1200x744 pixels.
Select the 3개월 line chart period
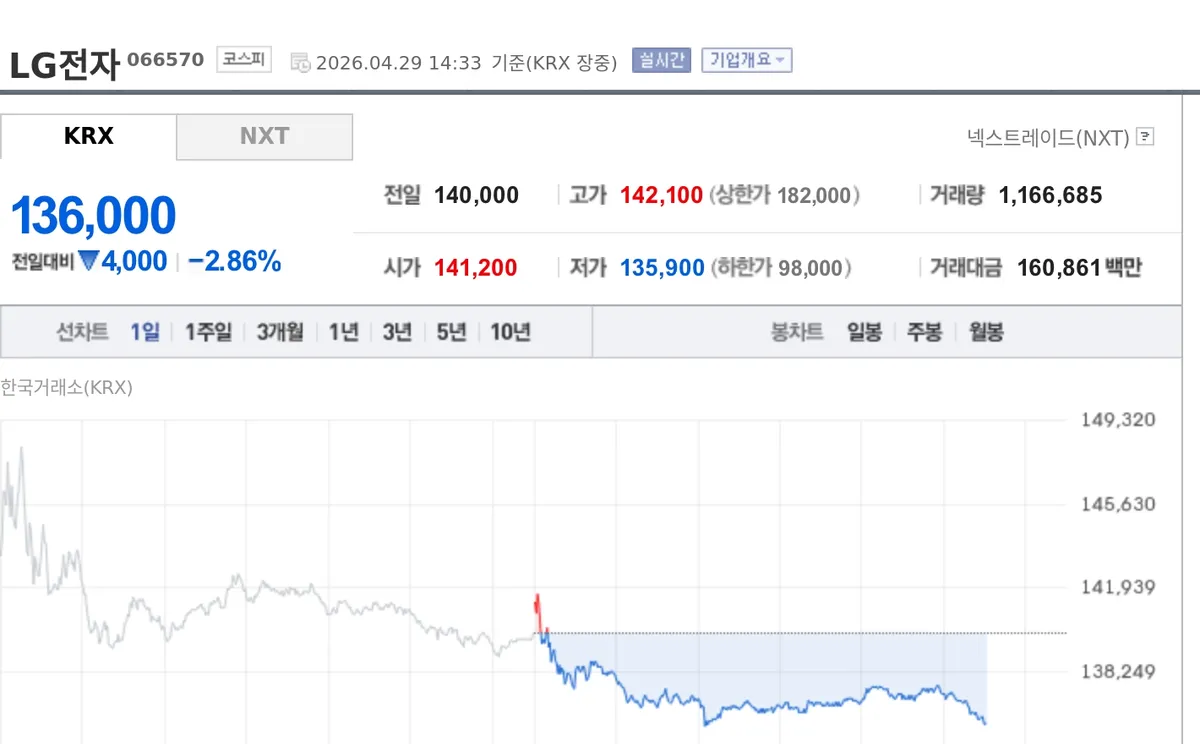(x=280, y=333)
